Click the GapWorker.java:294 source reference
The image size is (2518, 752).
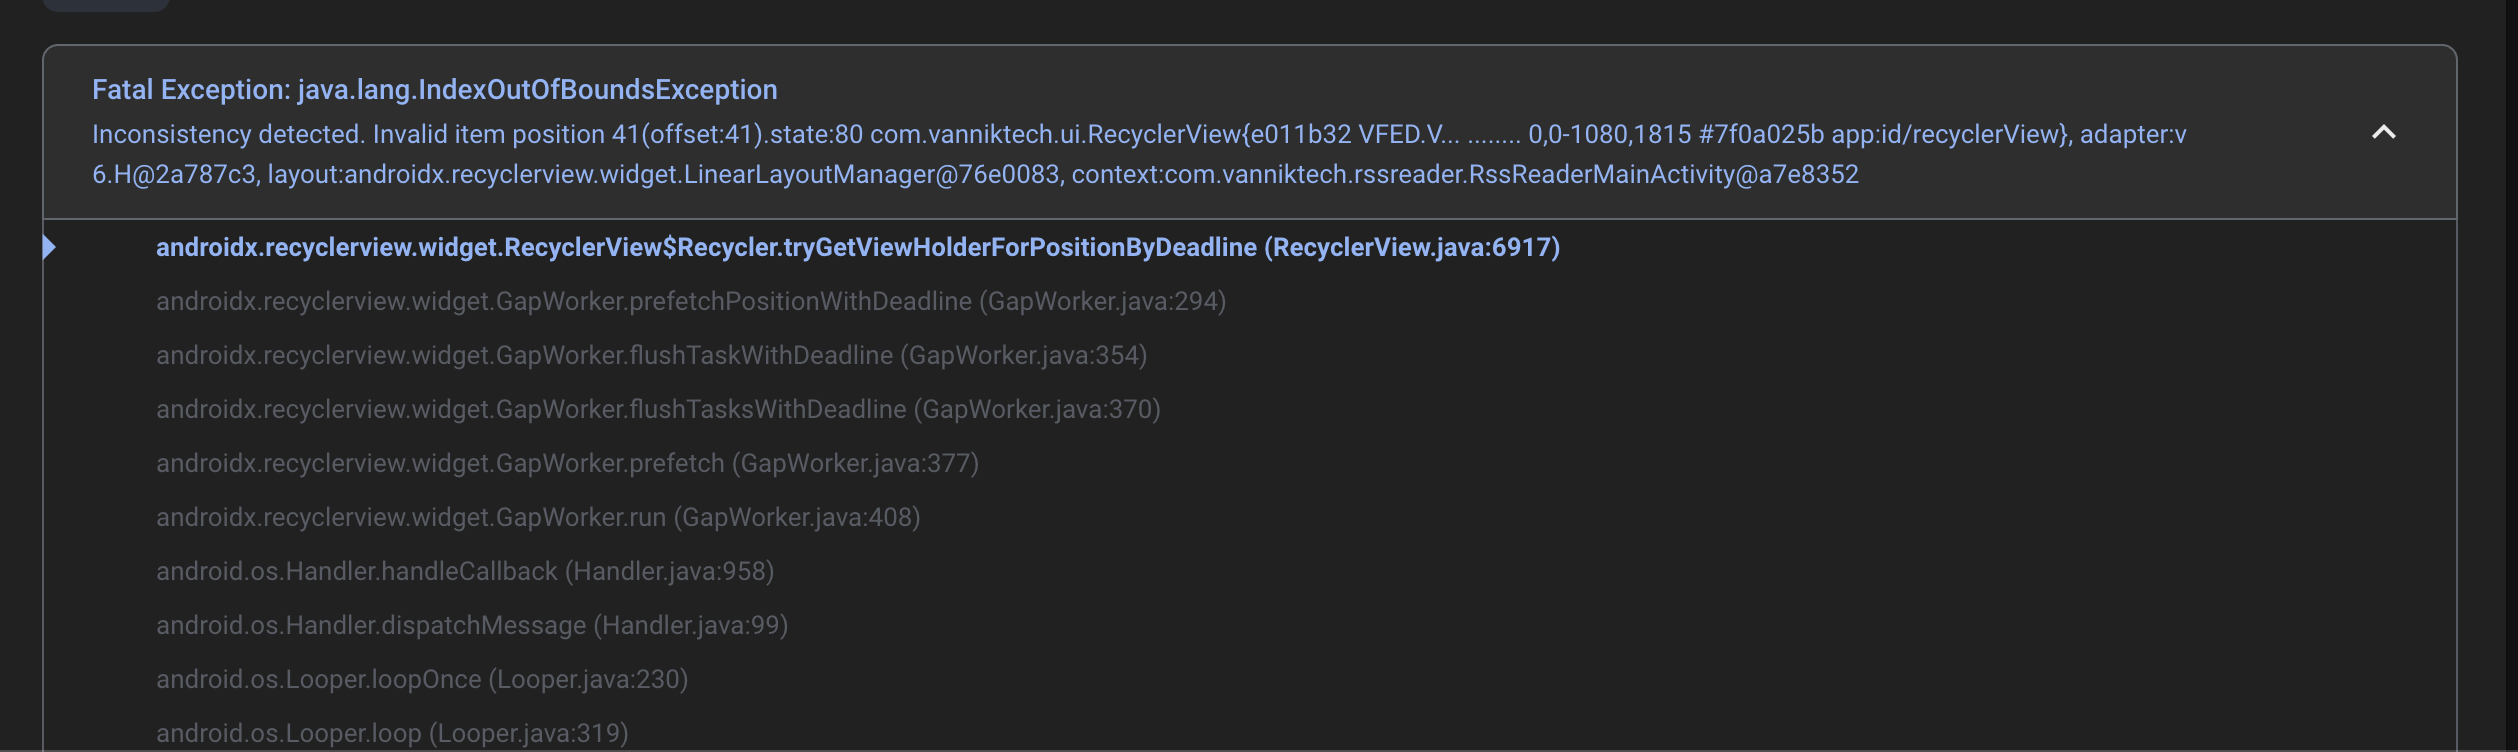coord(1102,301)
